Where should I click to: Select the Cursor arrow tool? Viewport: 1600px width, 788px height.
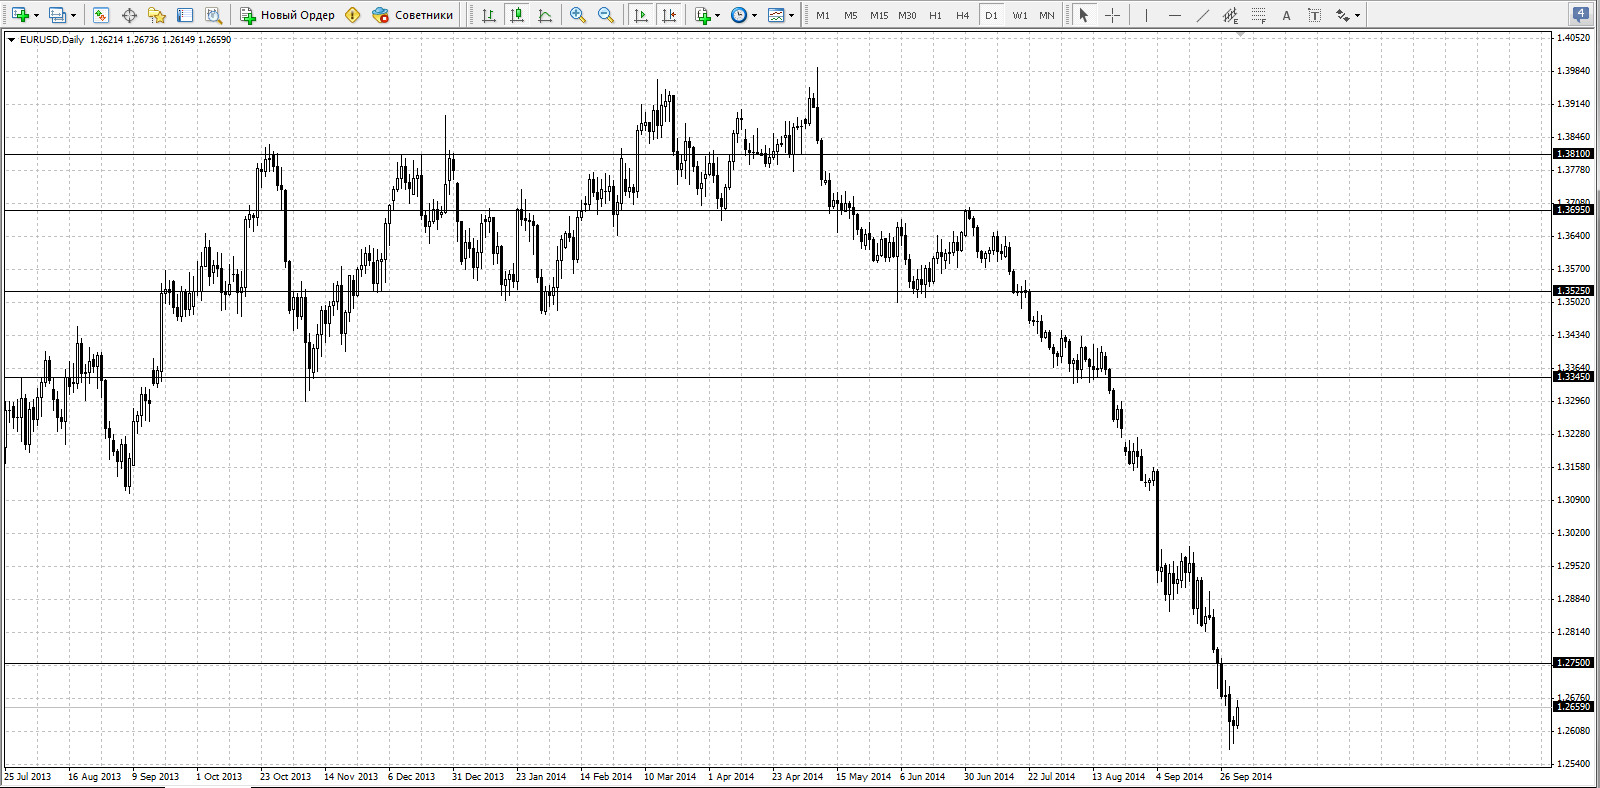(x=1084, y=15)
